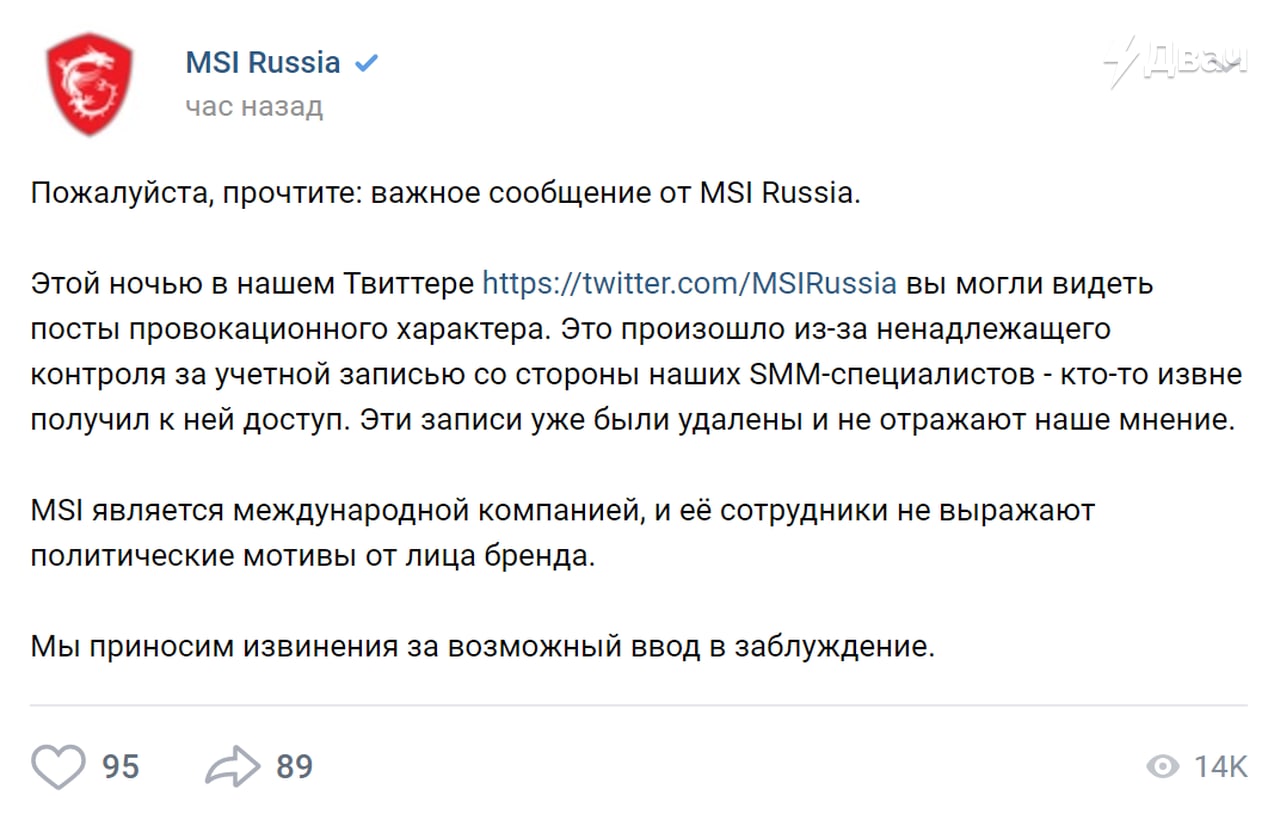The height and width of the screenshot is (814, 1280).
Task: Open the twitter.com/MSIRussia link
Action: tap(689, 283)
